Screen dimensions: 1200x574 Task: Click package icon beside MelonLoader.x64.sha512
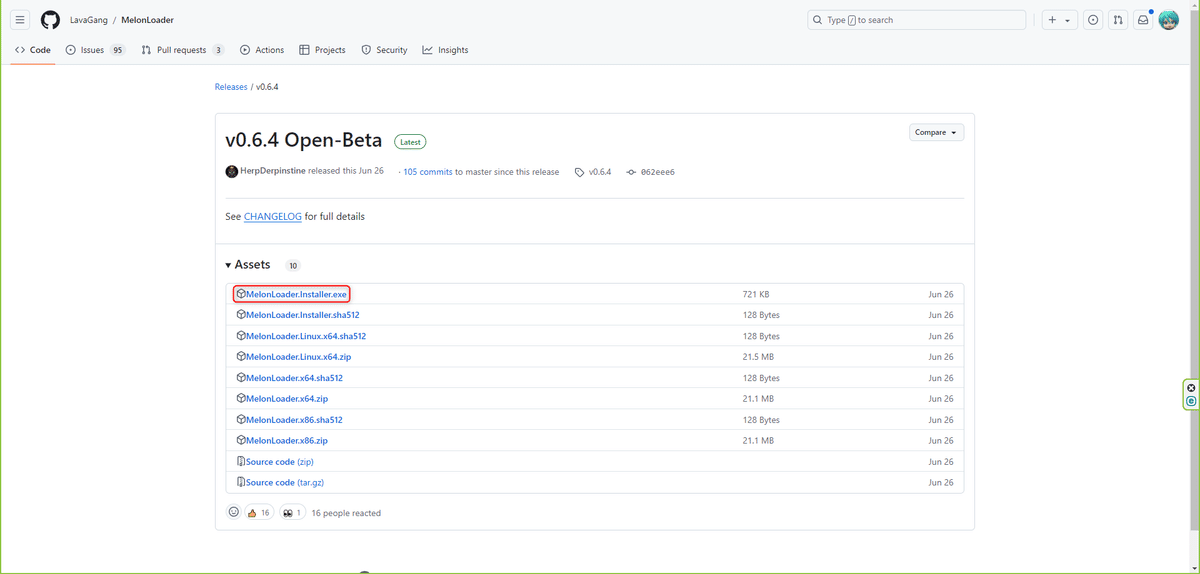241,377
